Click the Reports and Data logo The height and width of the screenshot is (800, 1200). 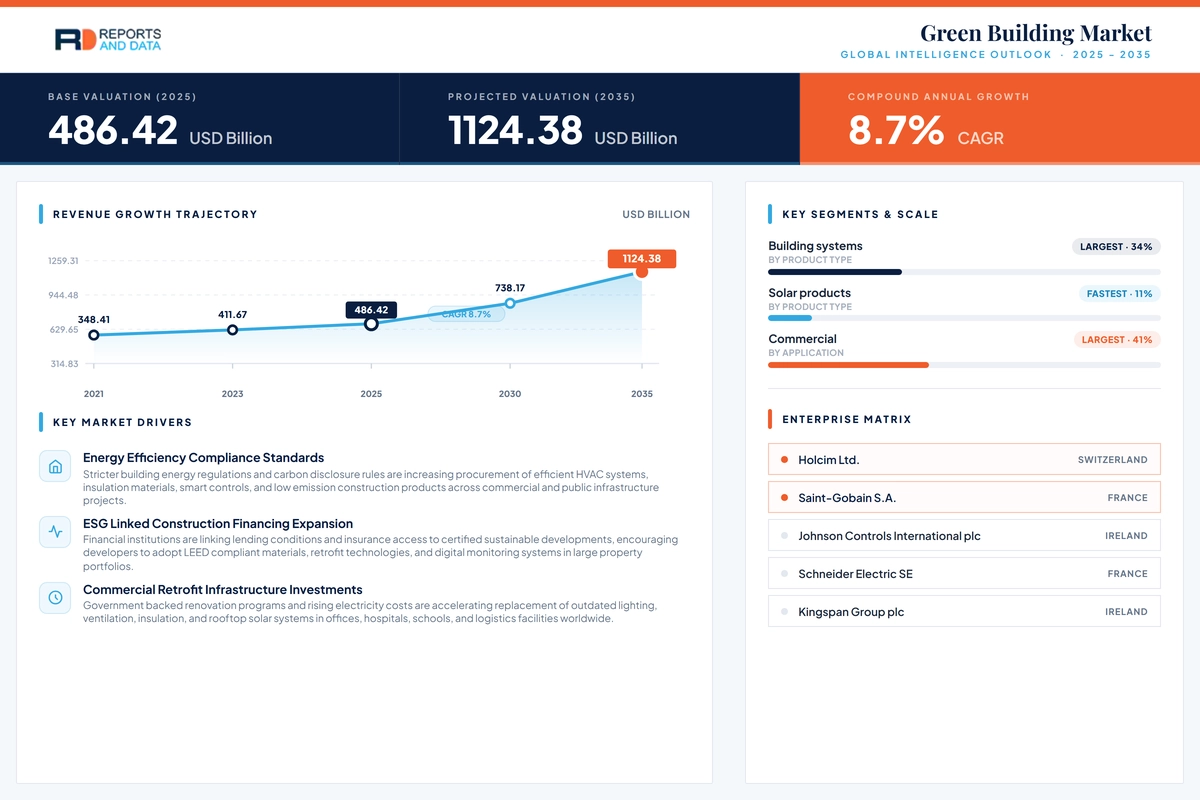pos(108,39)
